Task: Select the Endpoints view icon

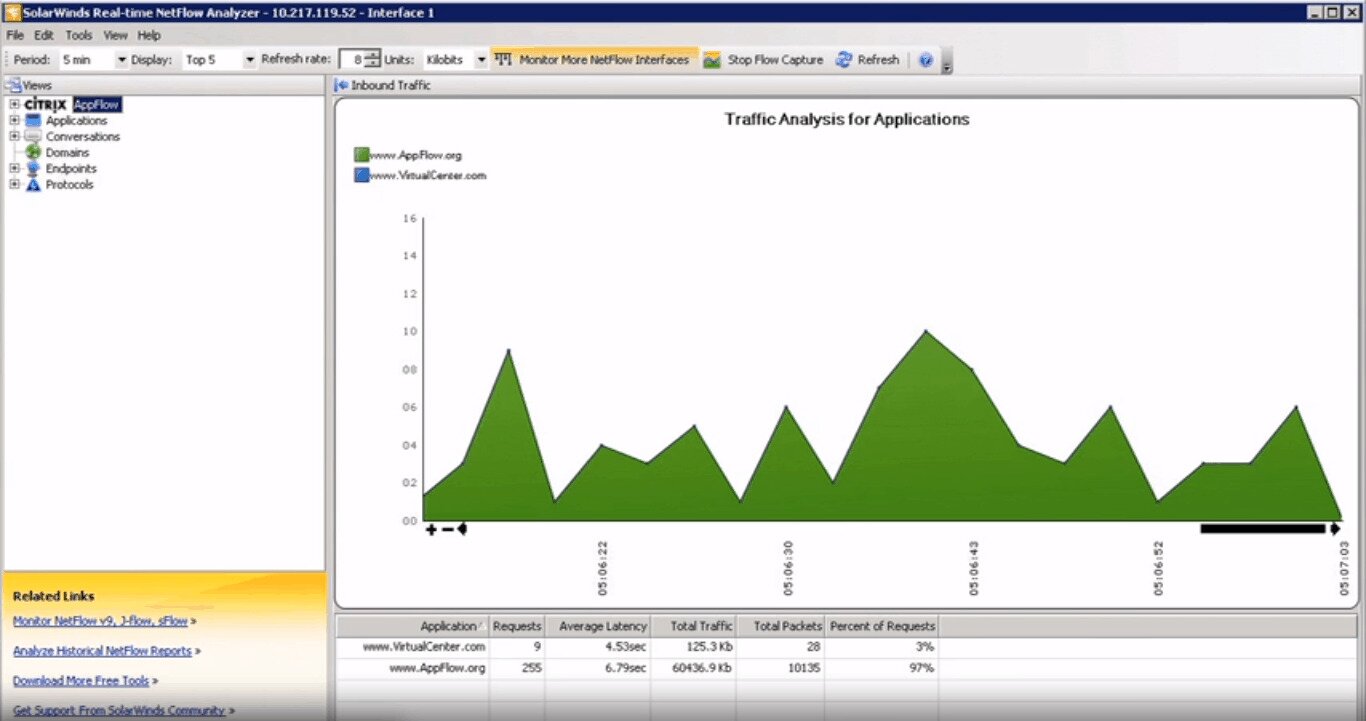Action: (x=33, y=168)
